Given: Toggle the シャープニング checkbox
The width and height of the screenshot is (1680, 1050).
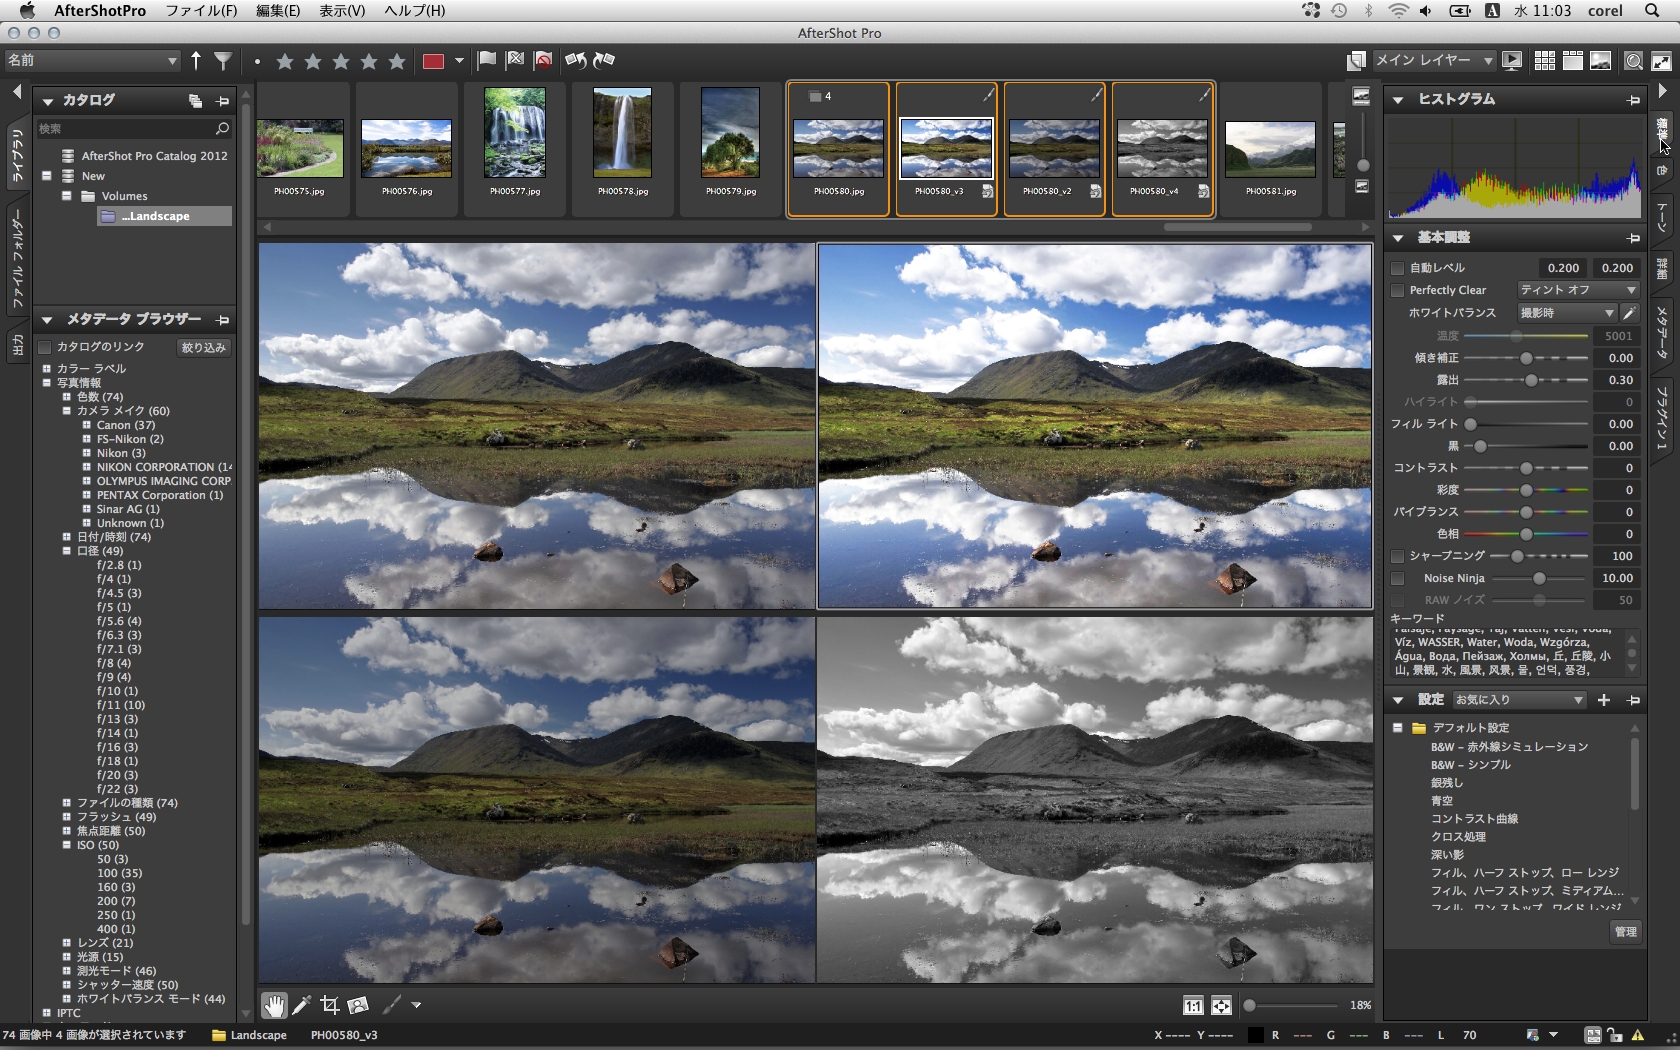Looking at the screenshot, I should click(x=1398, y=556).
